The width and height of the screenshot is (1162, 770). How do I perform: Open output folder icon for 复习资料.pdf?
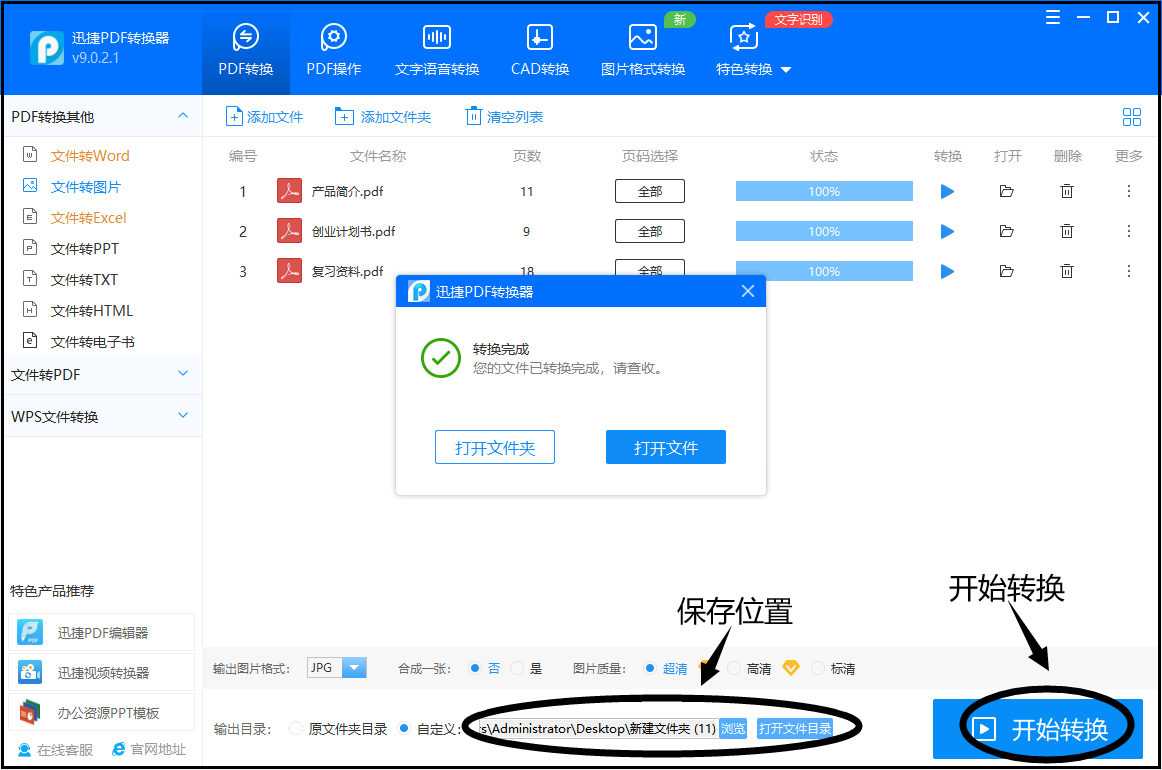(1006, 271)
